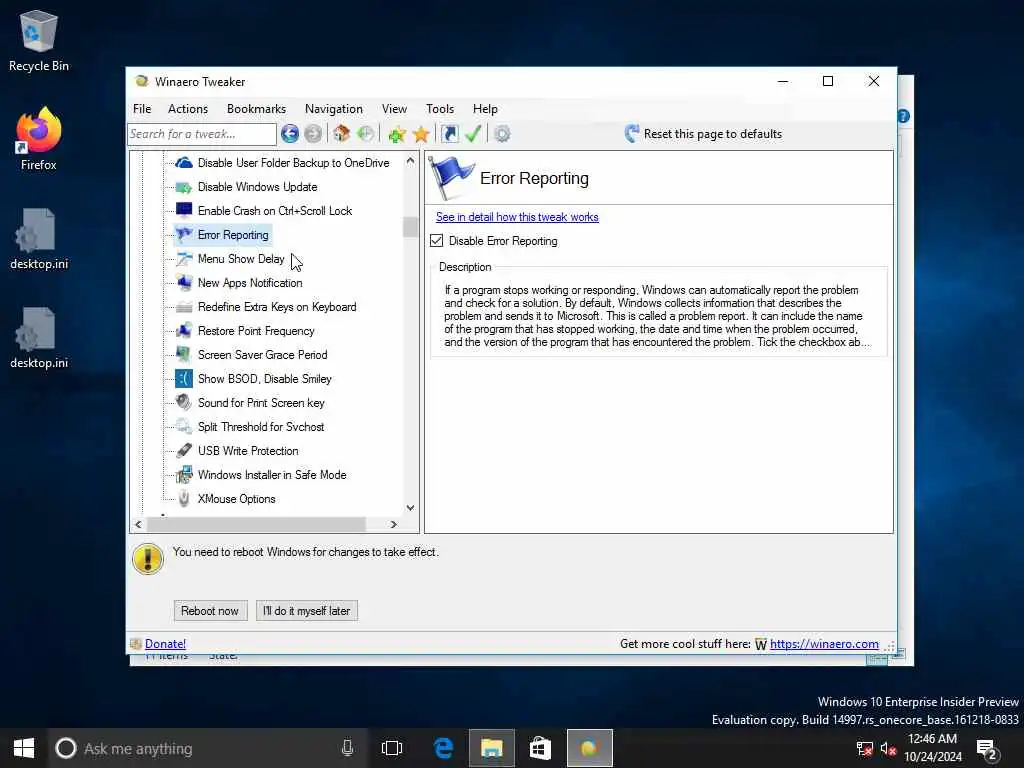Select Windows Installer in Safe Mode
Viewport: 1024px width, 768px height.
tap(272, 475)
